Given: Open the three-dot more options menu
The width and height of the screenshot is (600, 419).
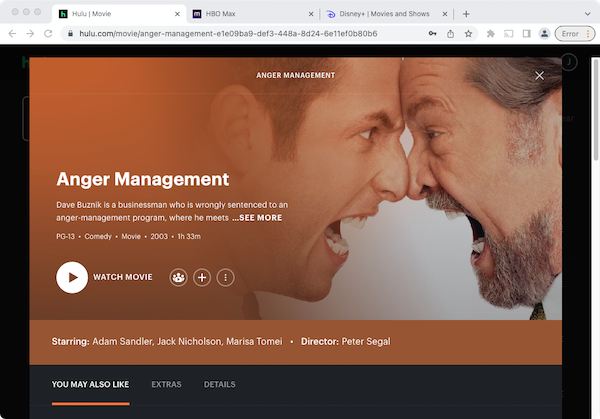Looking at the screenshot, I should click(225, 277).
